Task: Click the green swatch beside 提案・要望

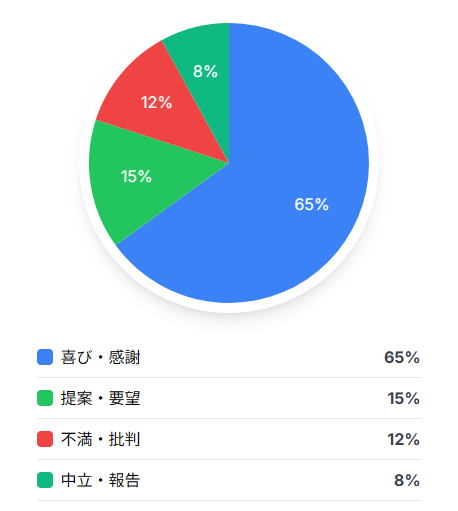Action: 45,398
